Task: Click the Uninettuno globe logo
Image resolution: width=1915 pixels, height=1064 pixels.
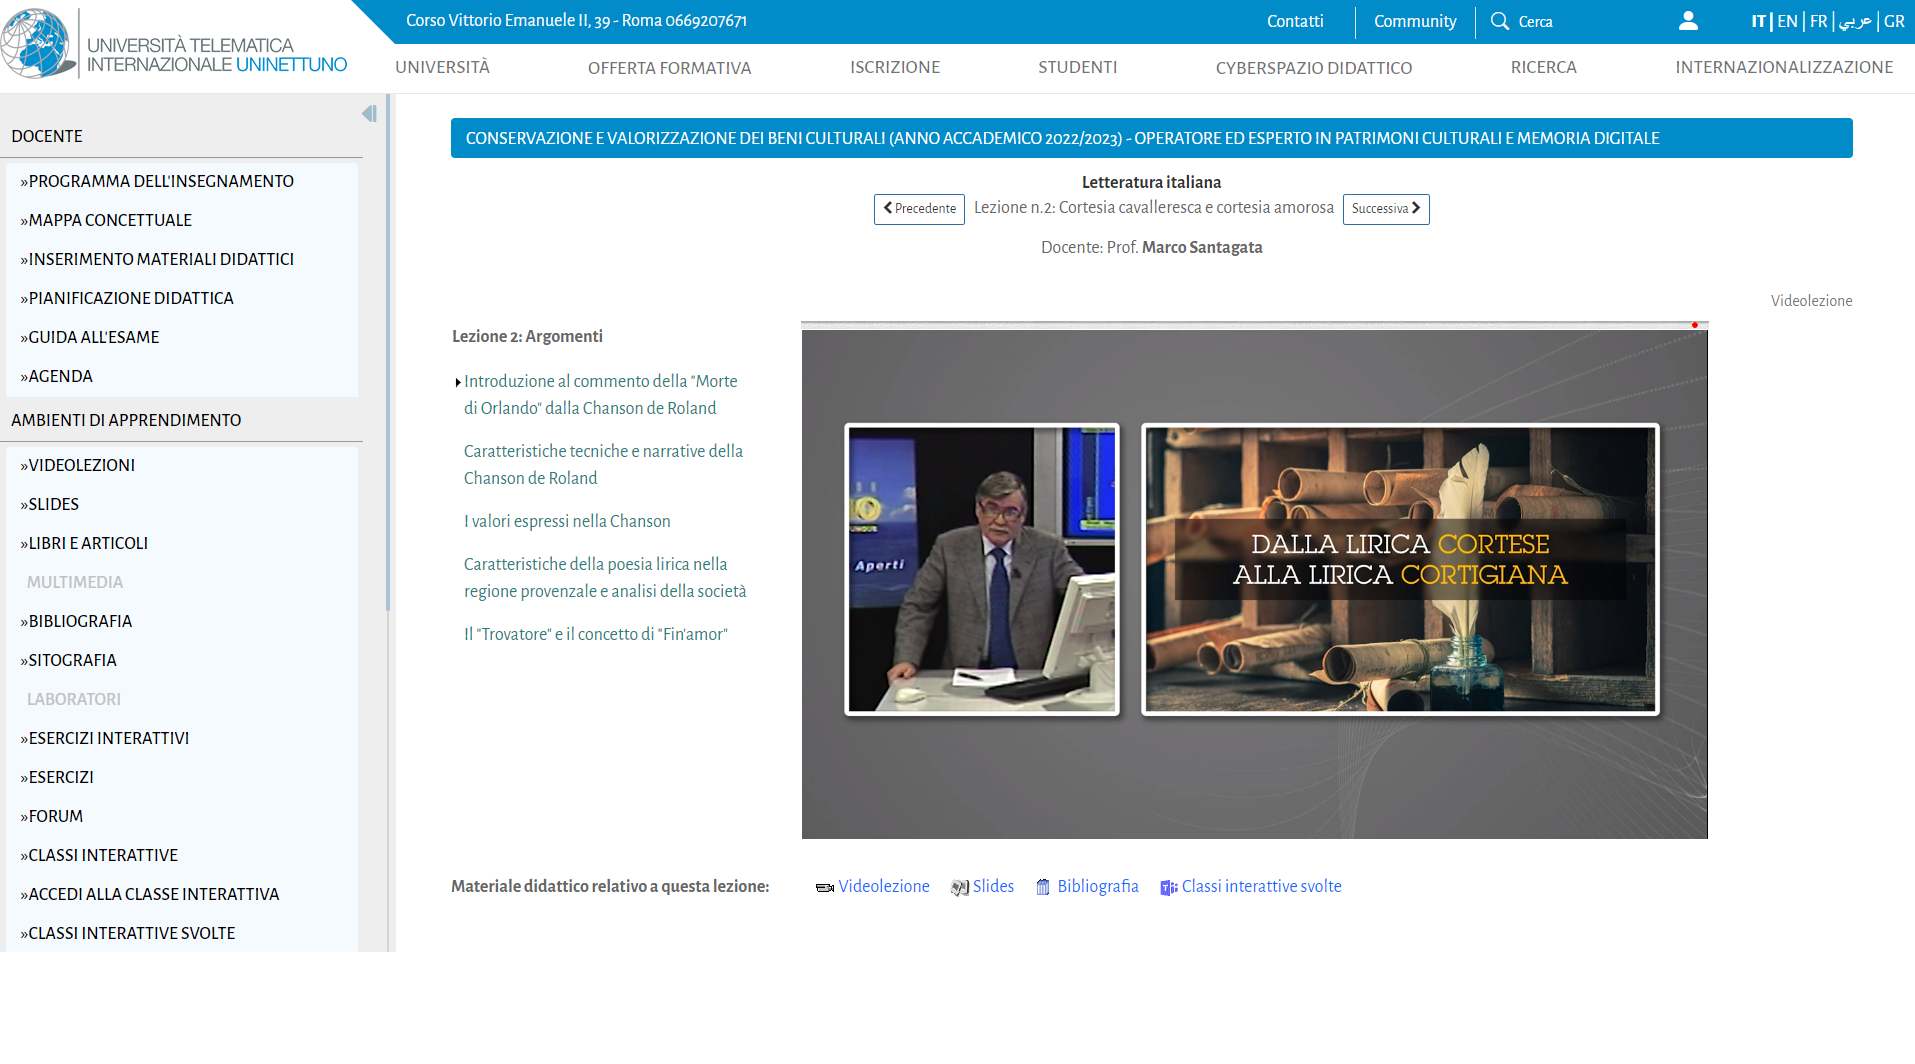Action: (37, 44)
